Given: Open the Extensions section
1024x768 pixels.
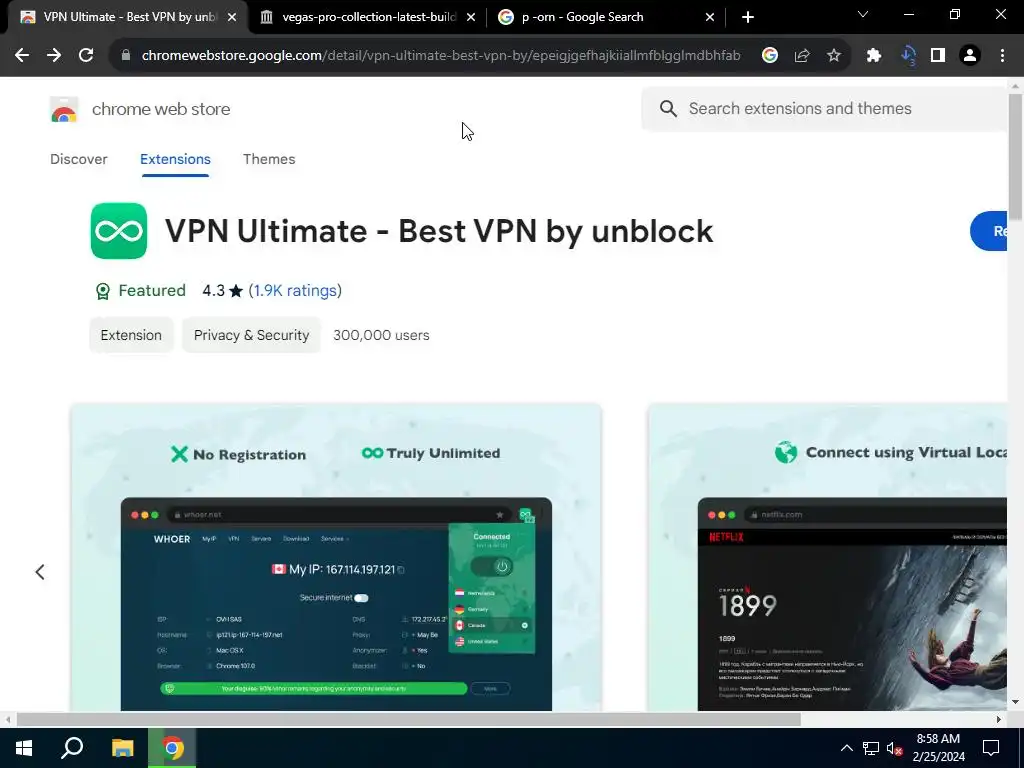Looking at the screenshot, I should 175,159.
